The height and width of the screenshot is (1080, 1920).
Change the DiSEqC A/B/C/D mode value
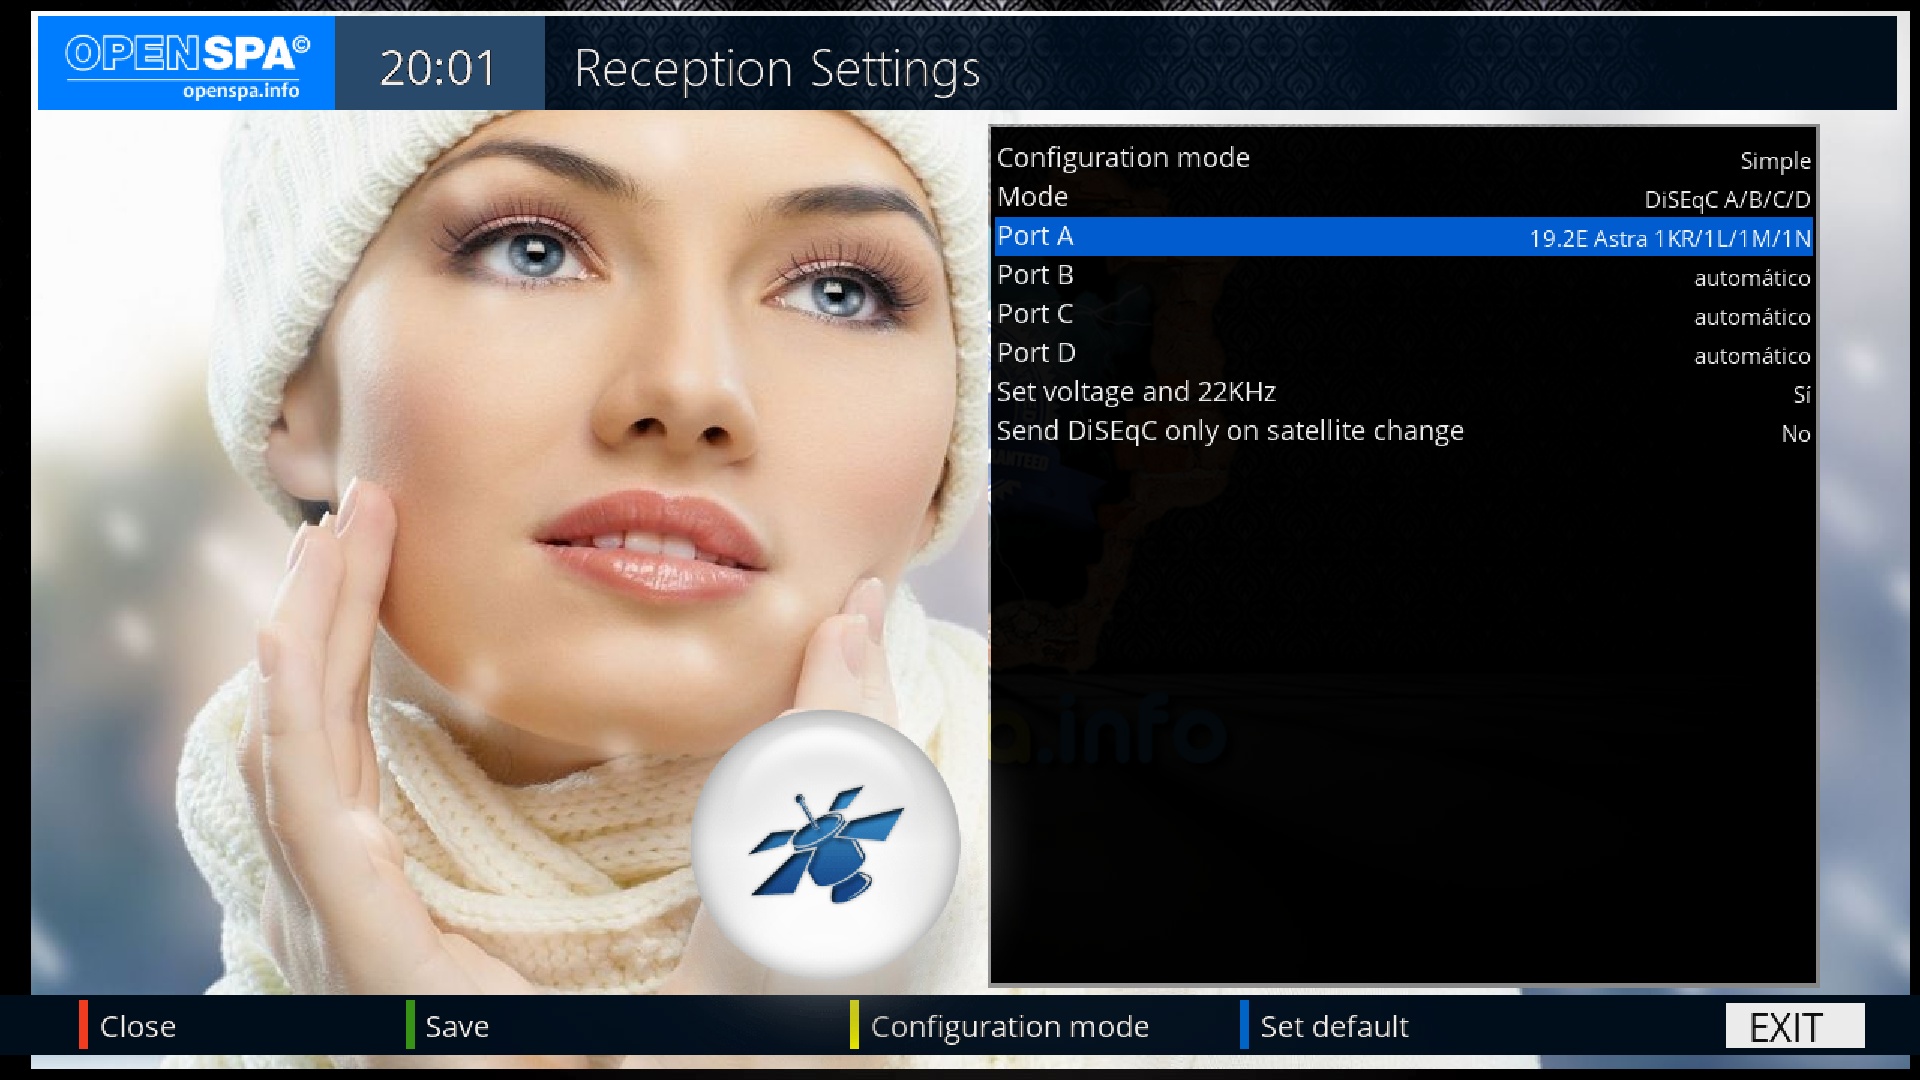point(1727,200)
